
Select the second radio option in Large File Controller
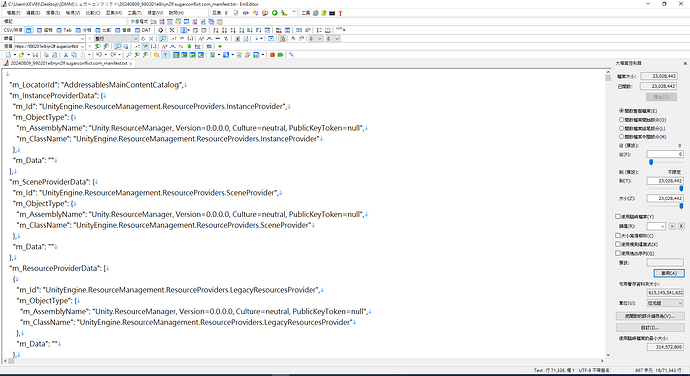(621, 120)
